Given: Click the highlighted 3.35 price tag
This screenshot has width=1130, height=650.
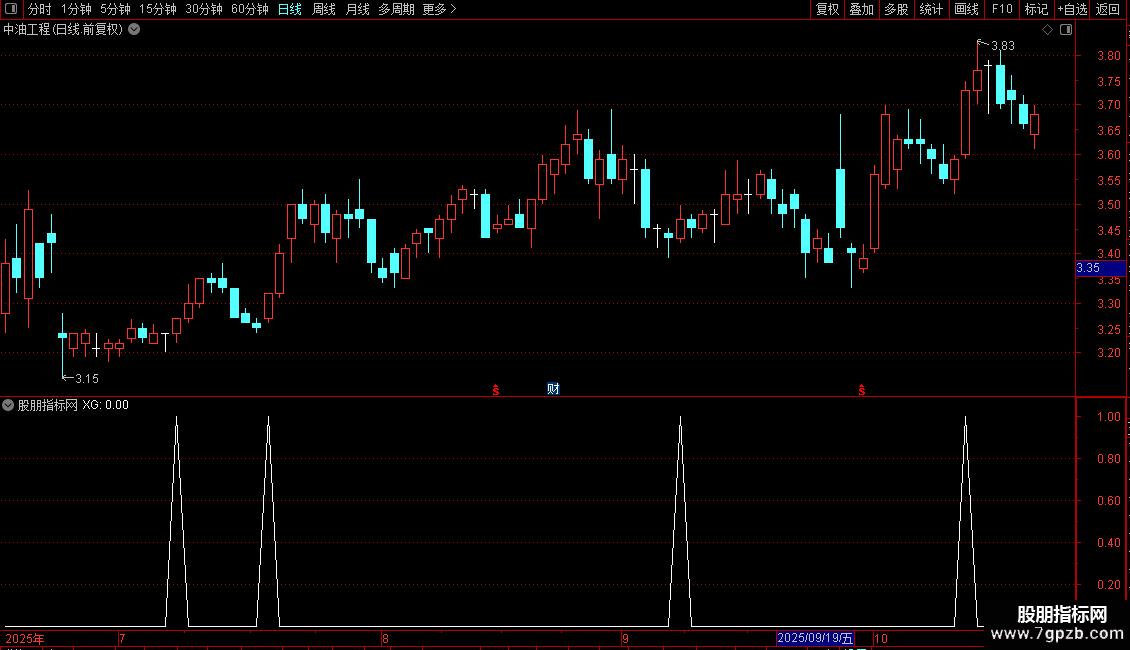Looking at the screenshot, I should pos(1100,268).
